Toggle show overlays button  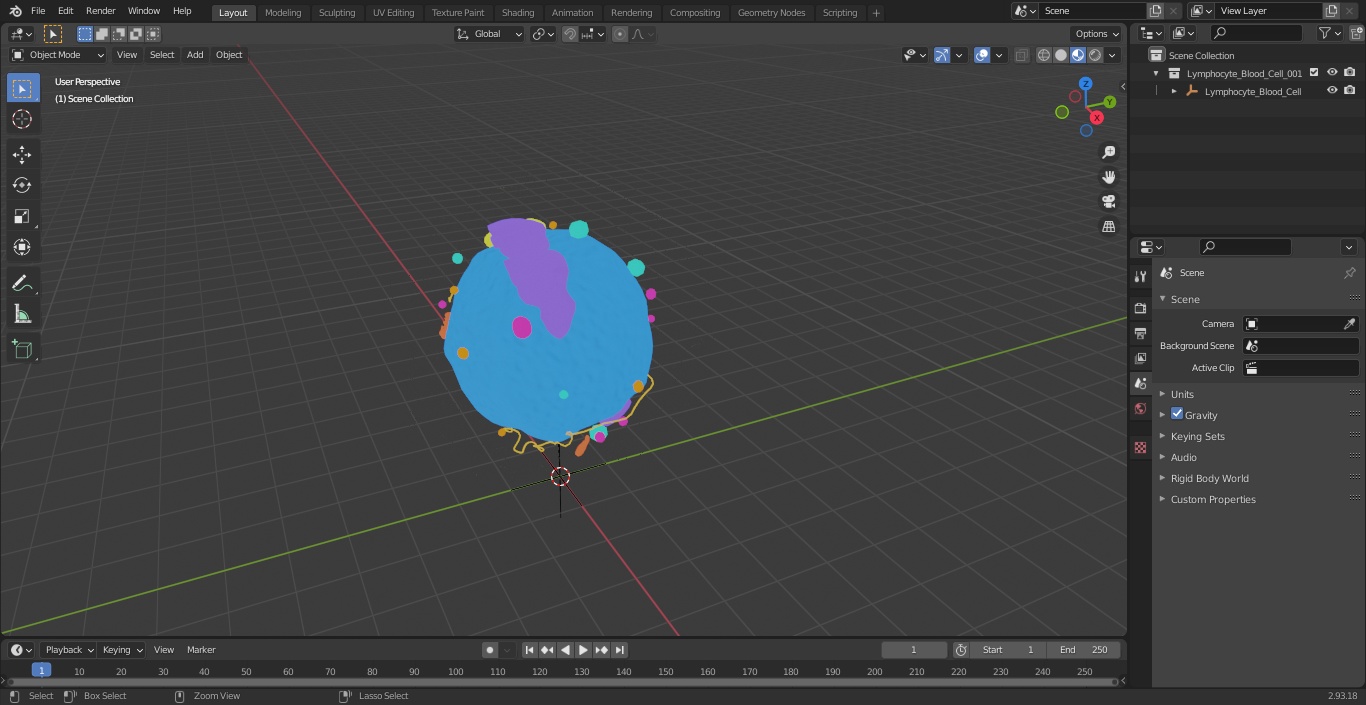coord(982,55)
